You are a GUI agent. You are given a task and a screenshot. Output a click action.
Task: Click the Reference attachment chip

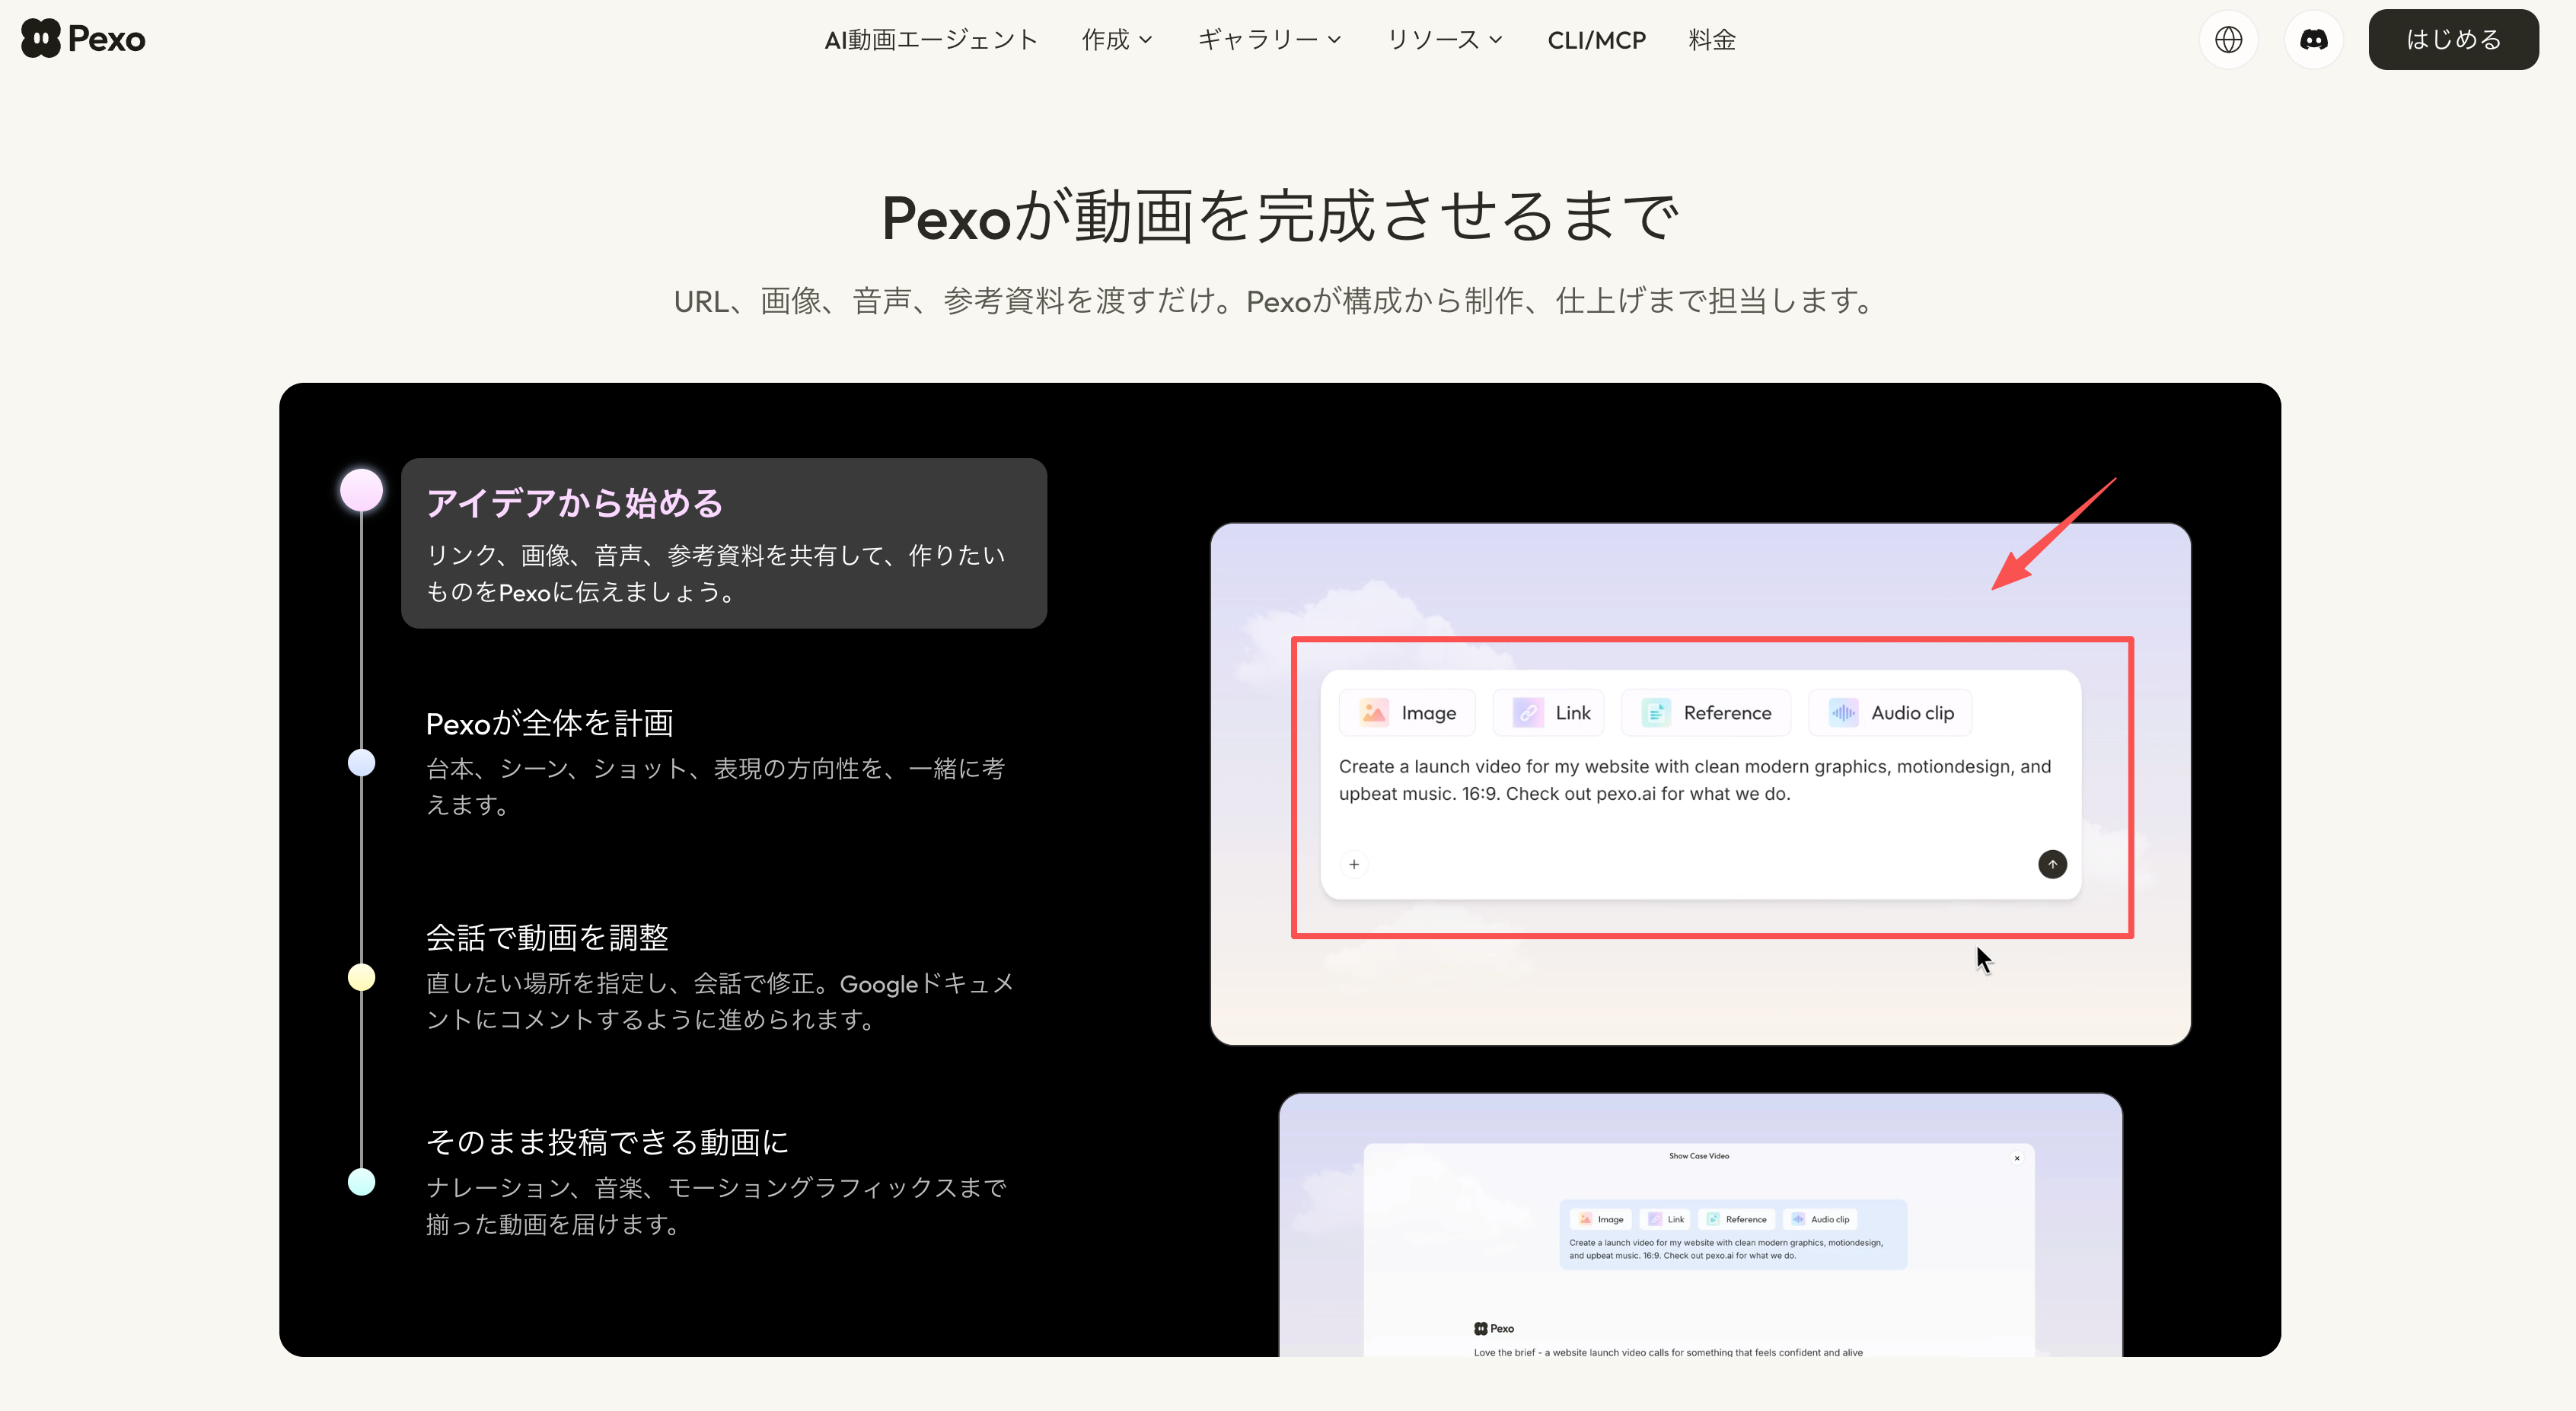[1706, 713]
